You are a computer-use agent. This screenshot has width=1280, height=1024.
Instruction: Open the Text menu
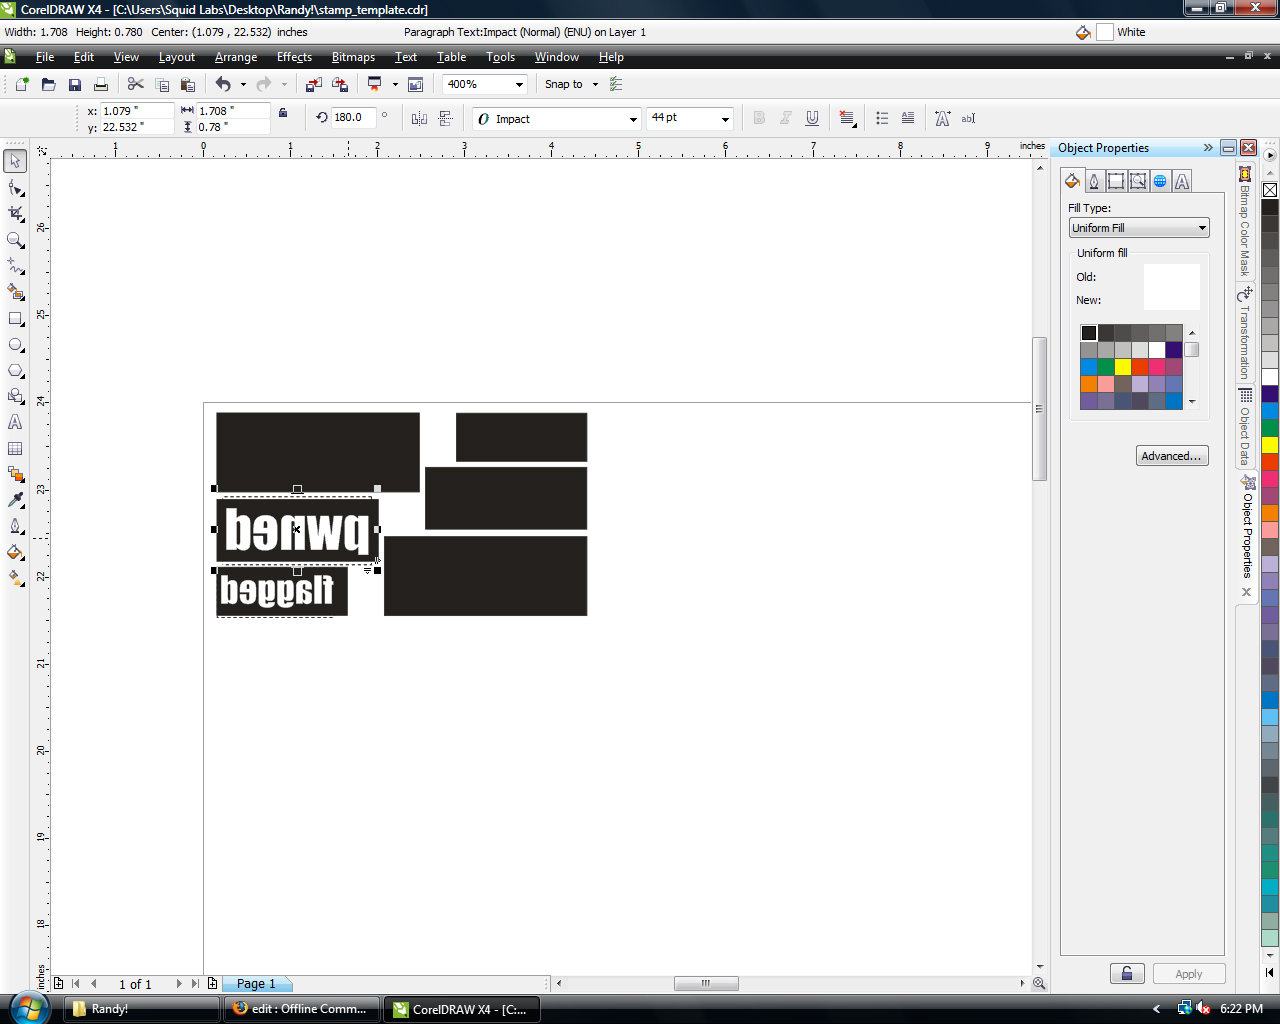(x=406, y=57)
